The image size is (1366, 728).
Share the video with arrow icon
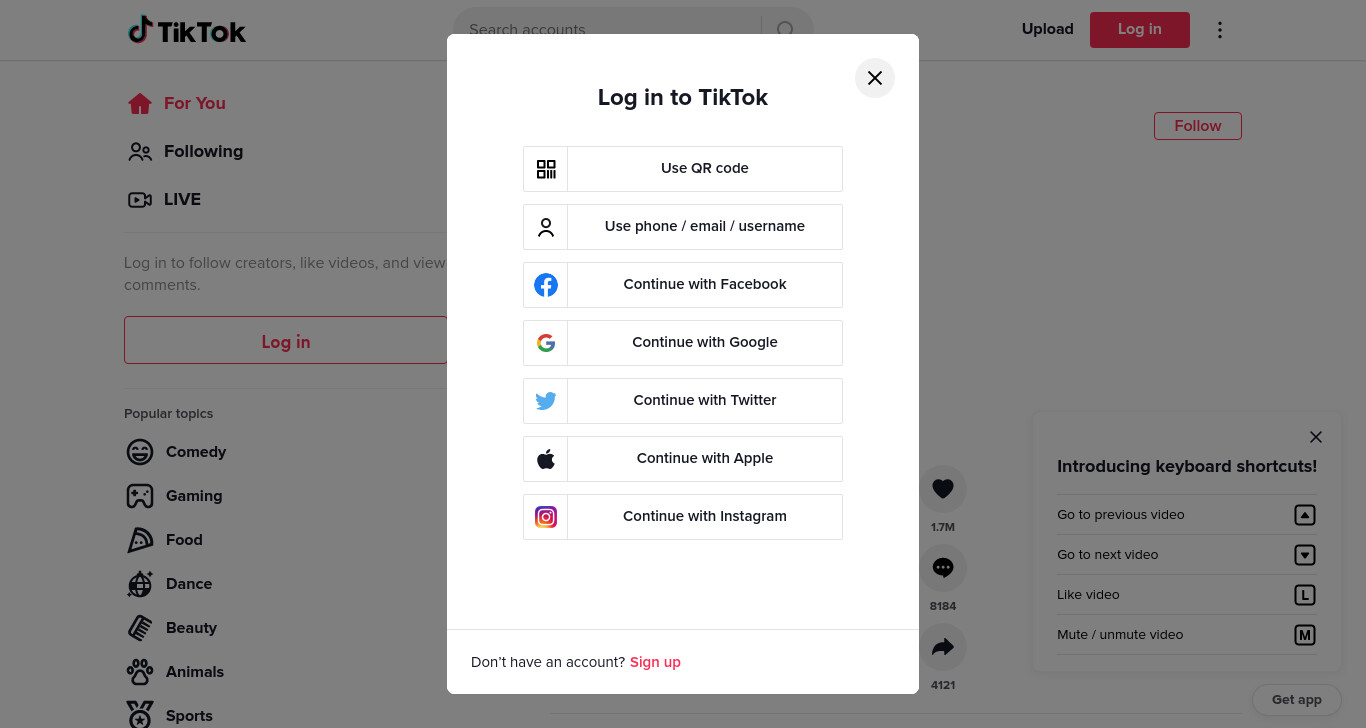point(943,647)
